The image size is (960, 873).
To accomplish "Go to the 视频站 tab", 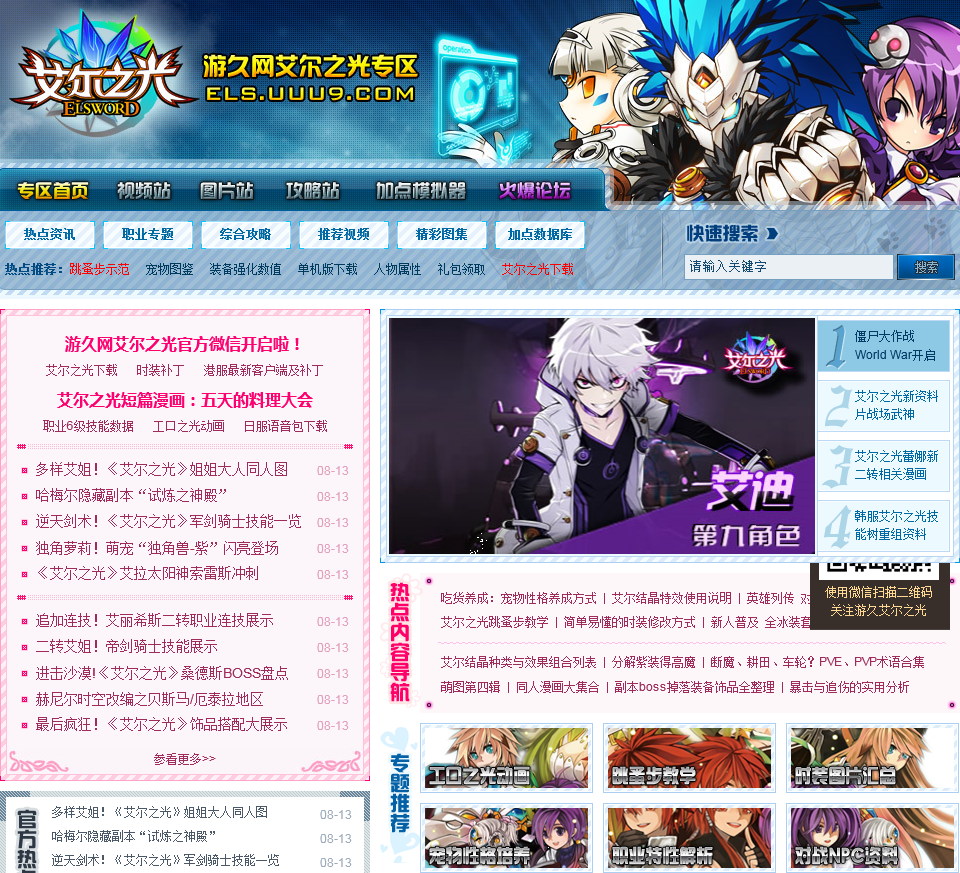I will click(x=144, y=190).
